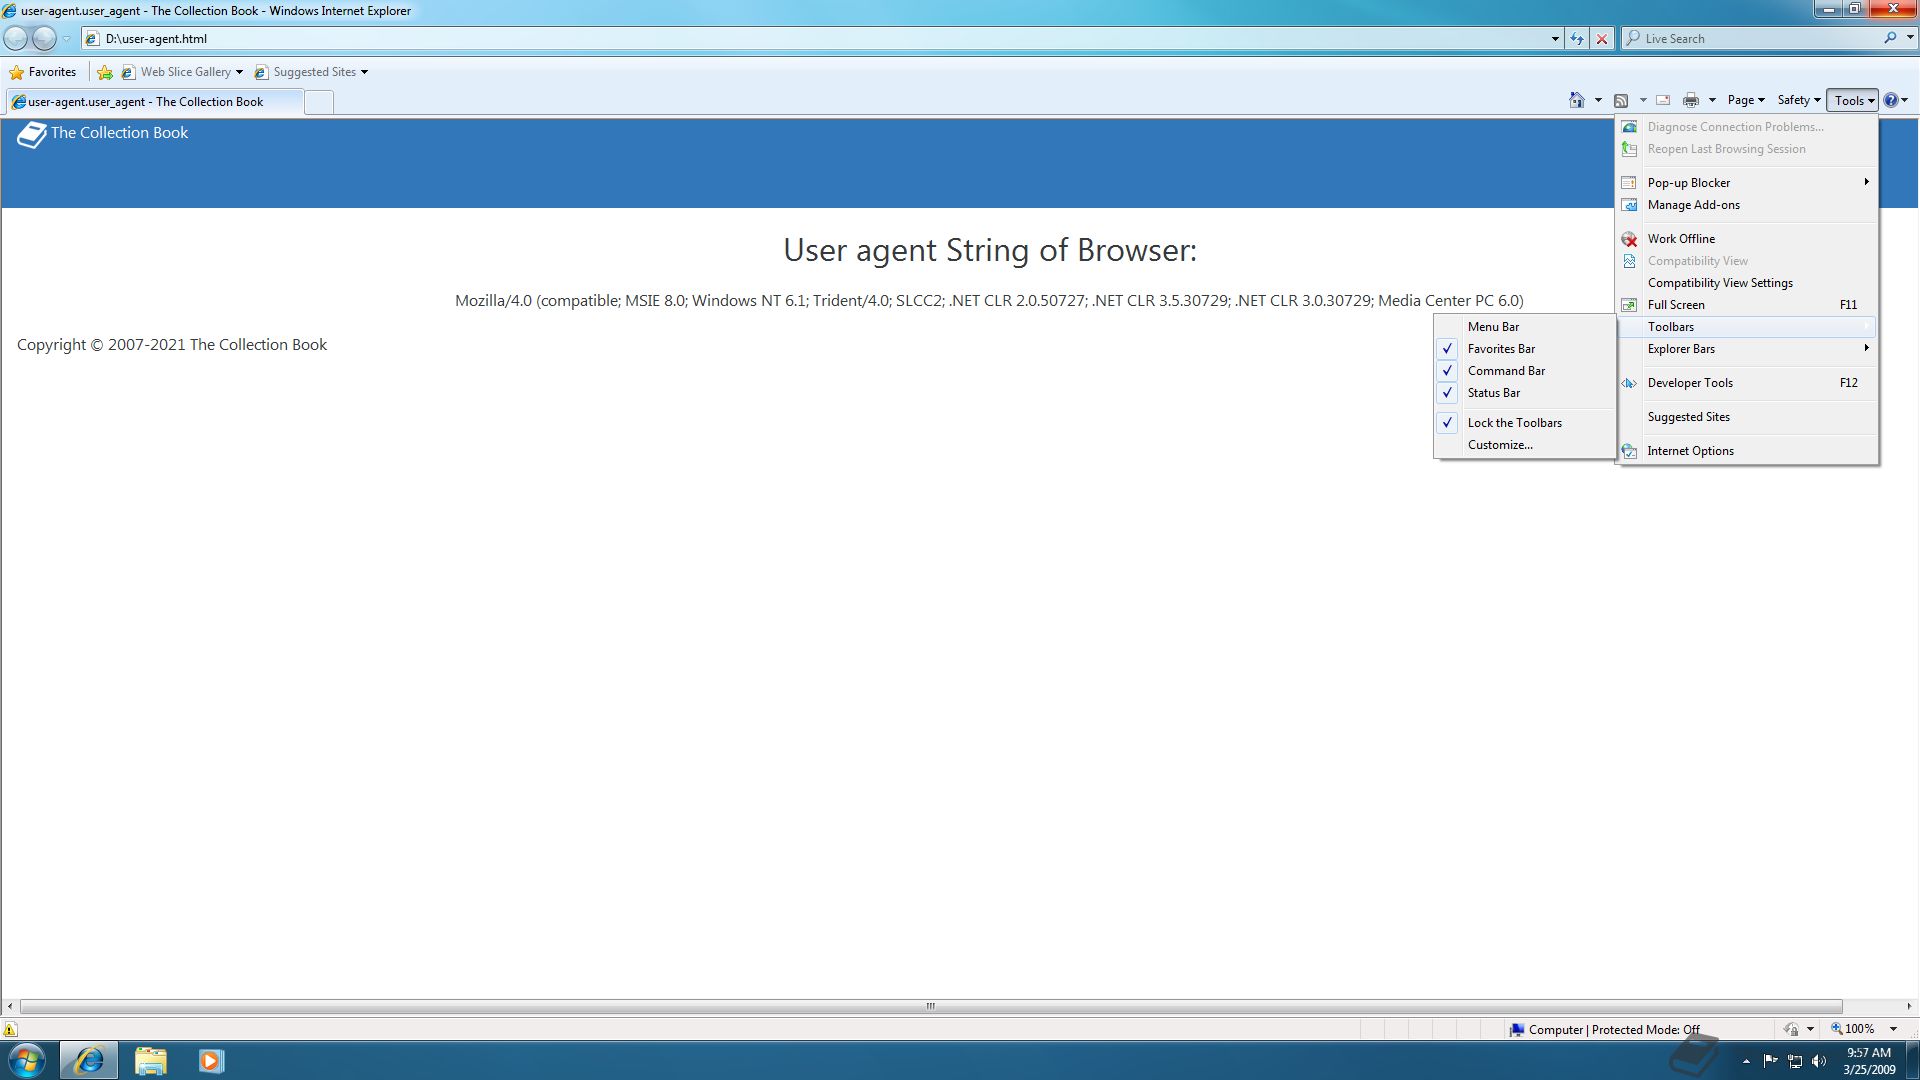
Task: Click the Favorites button
Action: point(43,72)
